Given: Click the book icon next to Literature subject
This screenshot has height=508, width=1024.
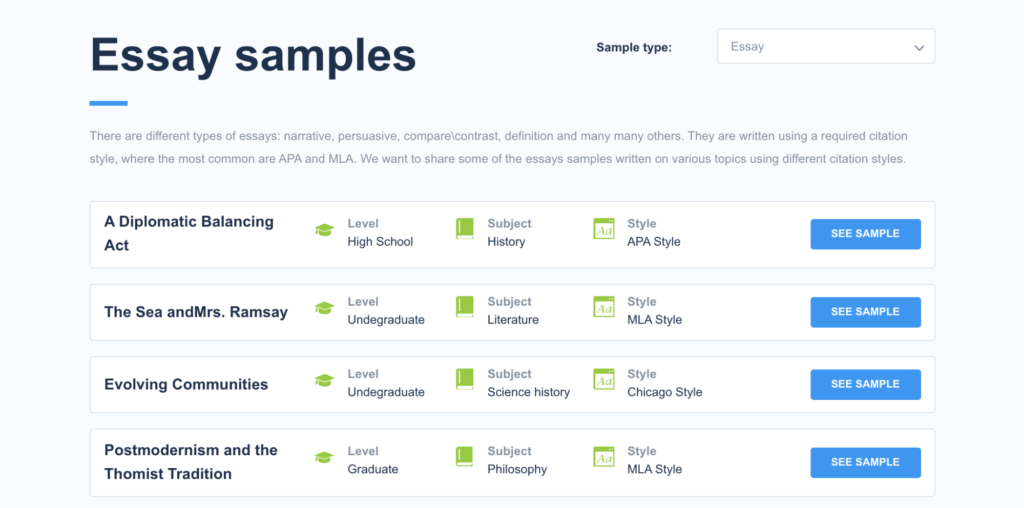Looking at the screenshot, I should 464,308.
